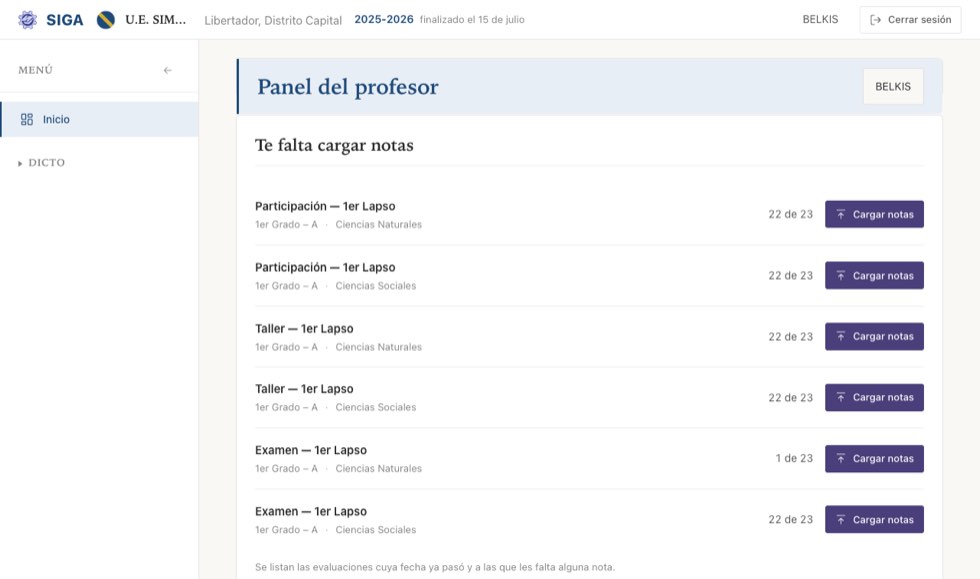This screenshot has width=980, height=579.
Task: Click 'Libertador, Distrito Capital' location text
Action: 273,20
